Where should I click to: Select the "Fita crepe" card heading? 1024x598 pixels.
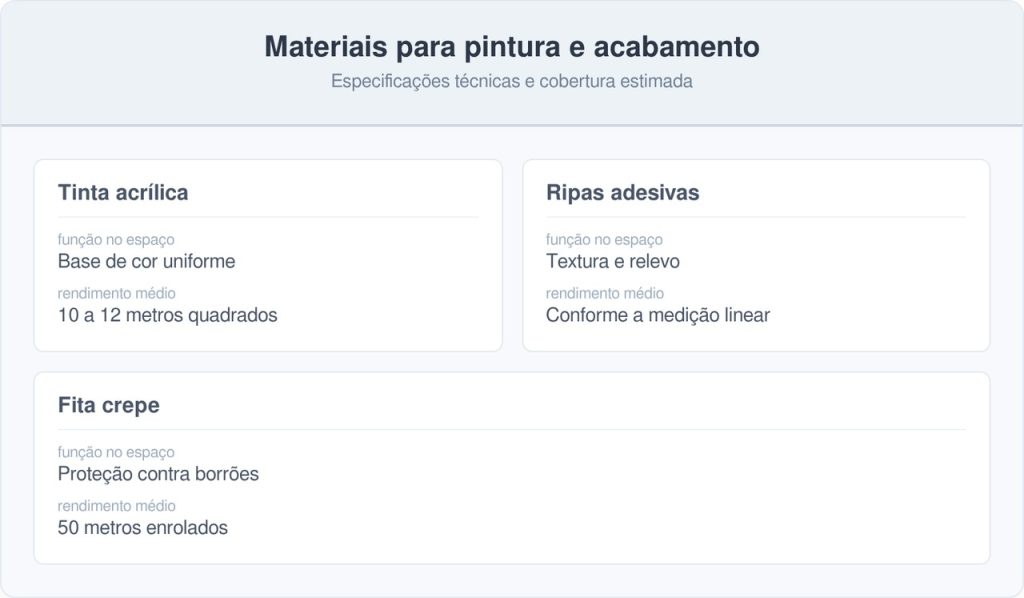108,406
